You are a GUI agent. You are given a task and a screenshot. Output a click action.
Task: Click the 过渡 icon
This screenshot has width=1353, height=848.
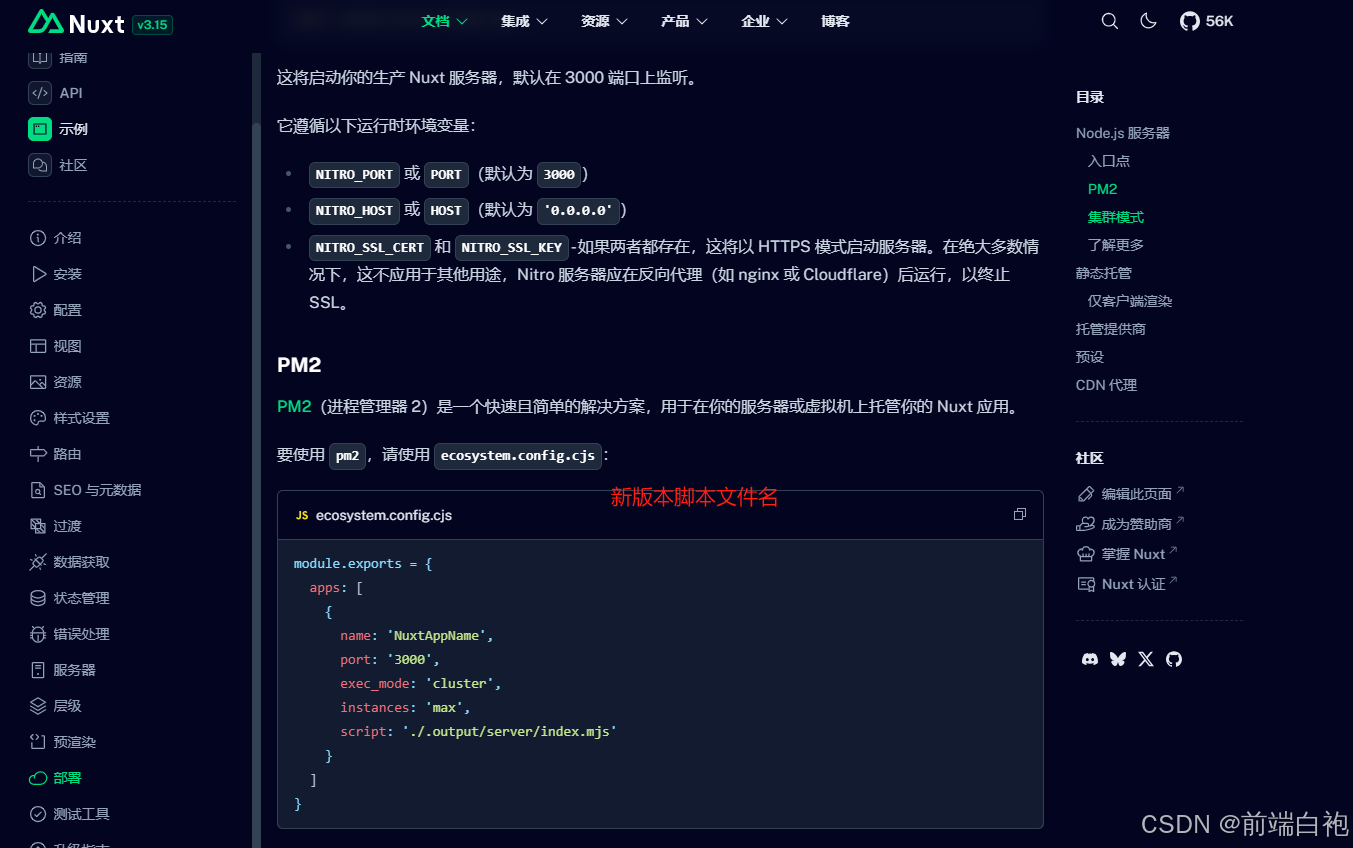click(38, 526)
